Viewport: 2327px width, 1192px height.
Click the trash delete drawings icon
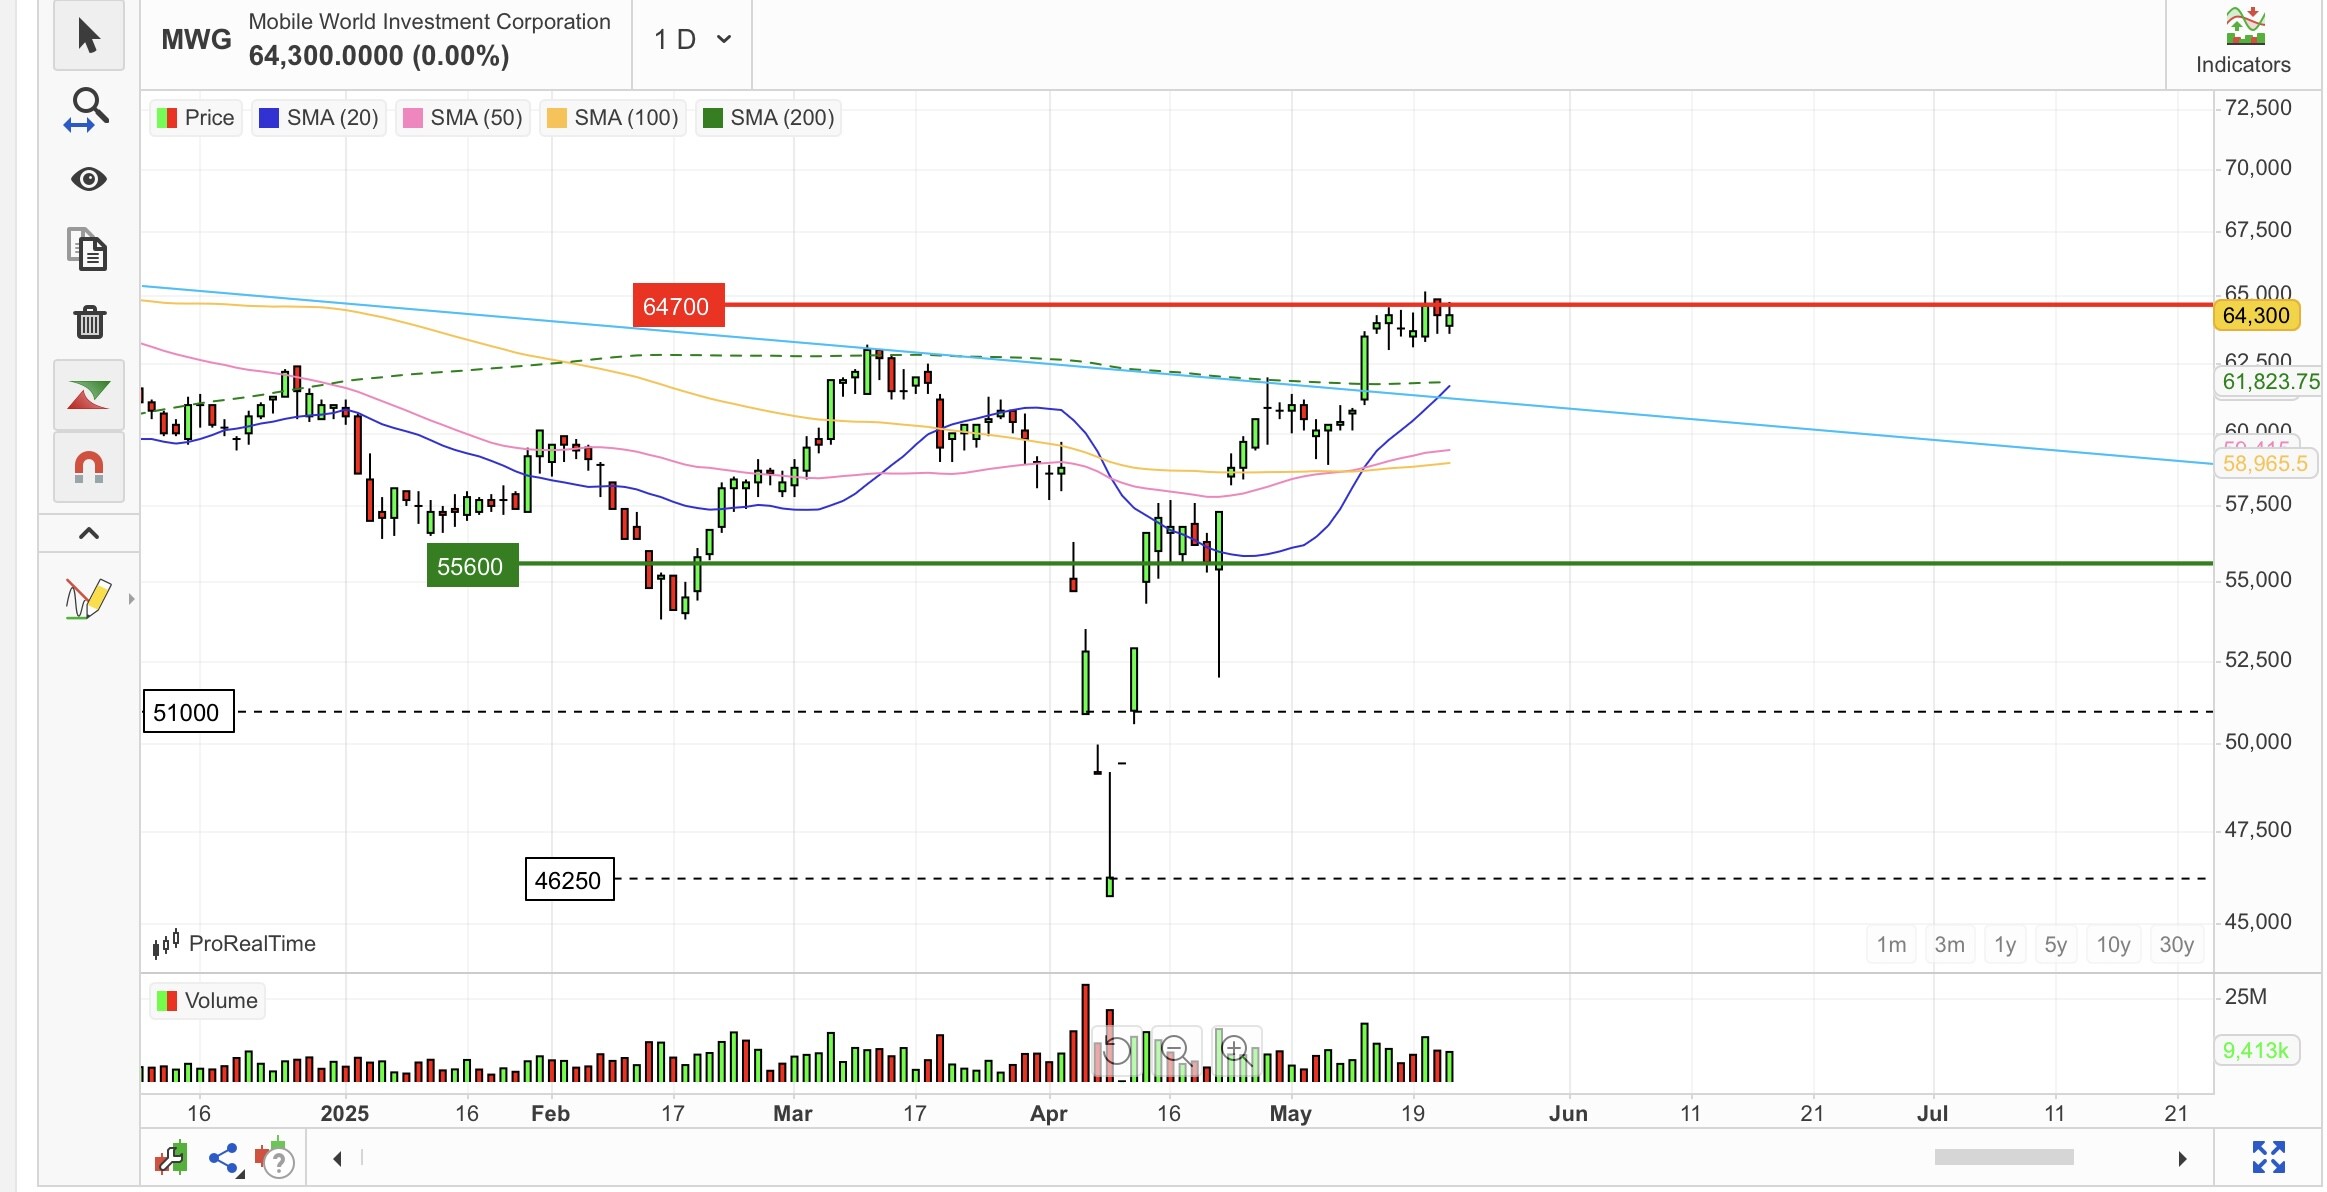point(89,322)
